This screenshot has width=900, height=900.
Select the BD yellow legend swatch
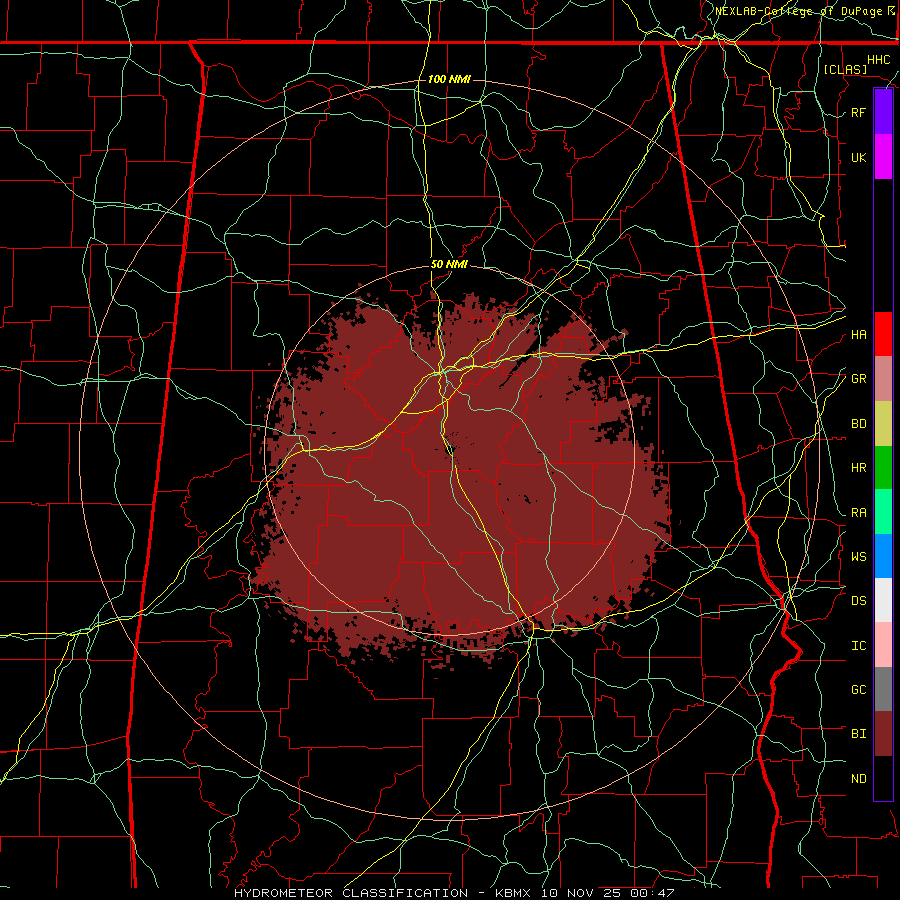click(x=883, y=424)
